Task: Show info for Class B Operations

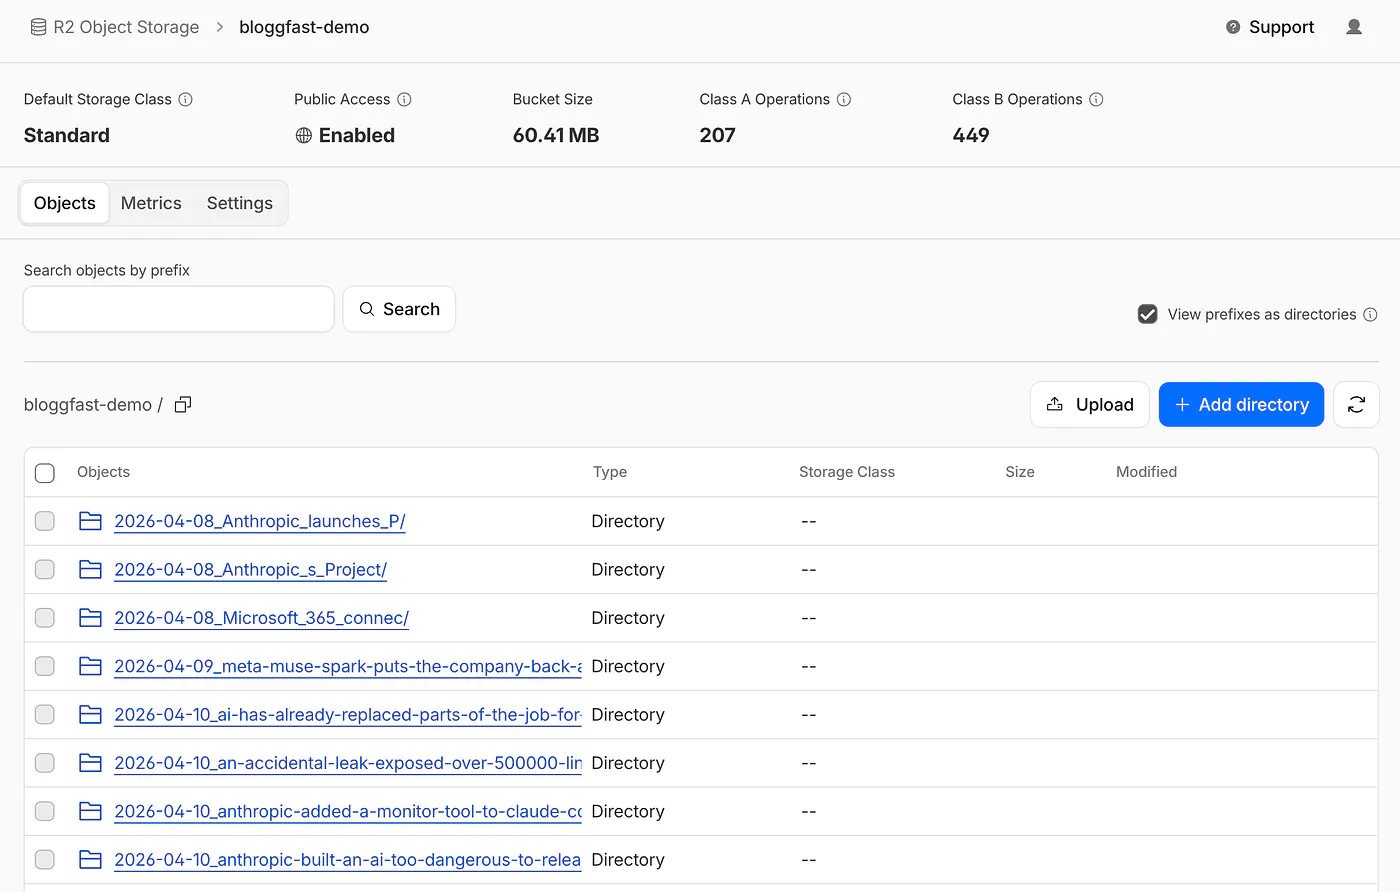Action: tap(1096, 99)
